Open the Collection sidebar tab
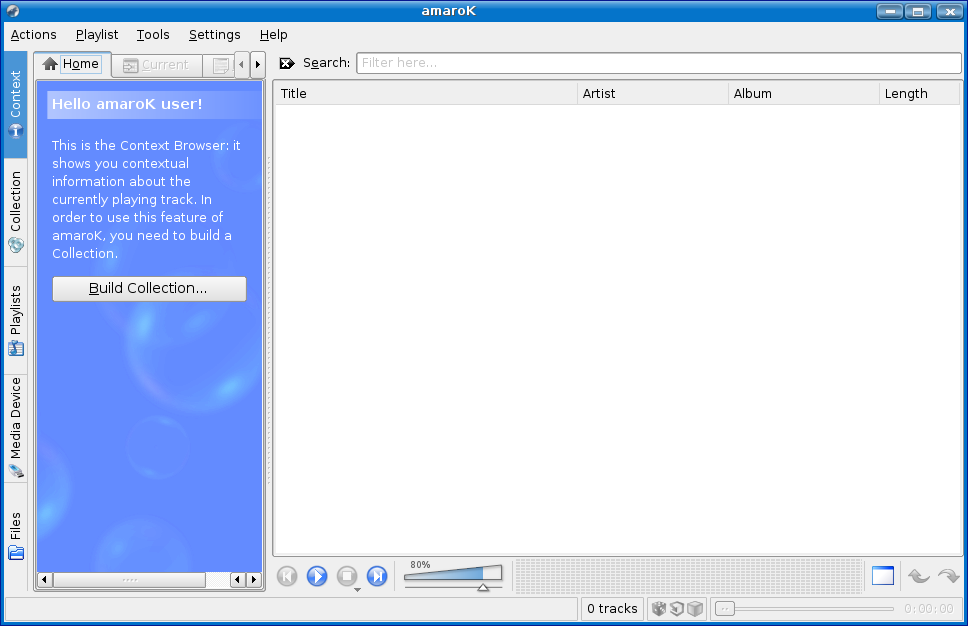968x626 pixels. tap(16, 212)
